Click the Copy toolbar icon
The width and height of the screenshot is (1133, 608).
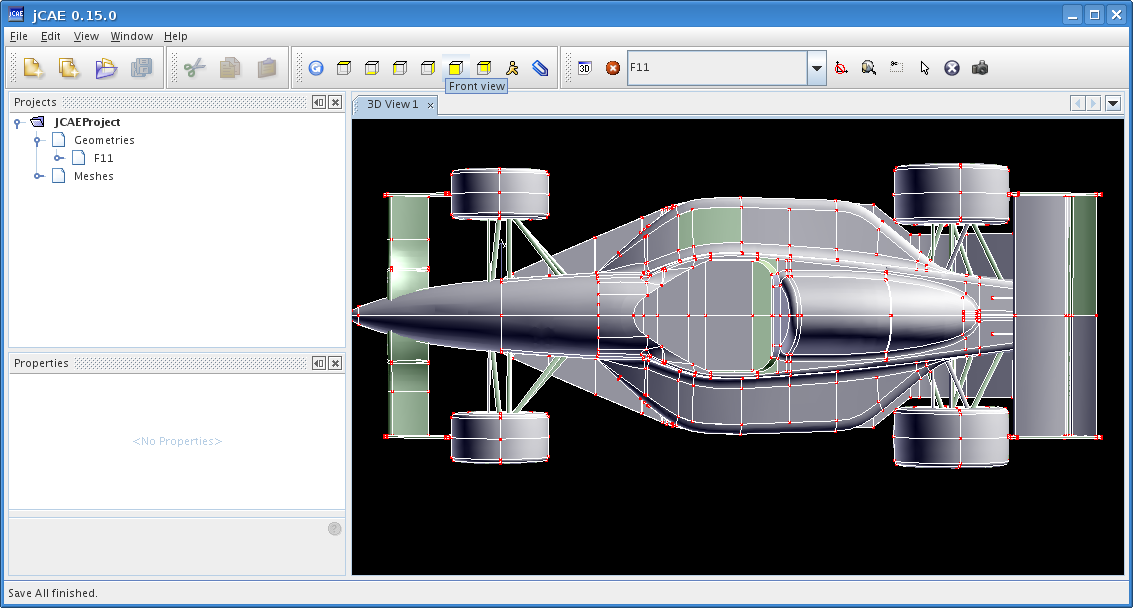tap(231, 68)
